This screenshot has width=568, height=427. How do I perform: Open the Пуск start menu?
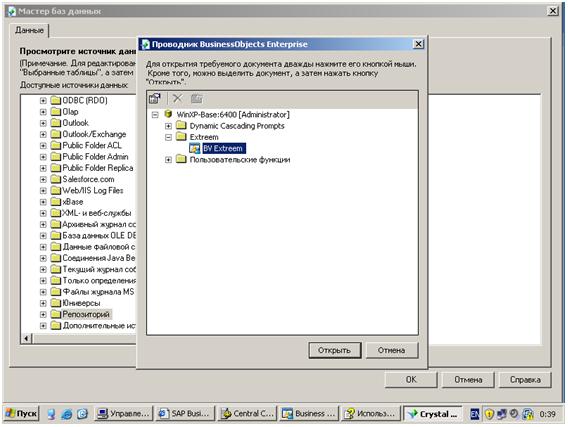pos(21,414)
